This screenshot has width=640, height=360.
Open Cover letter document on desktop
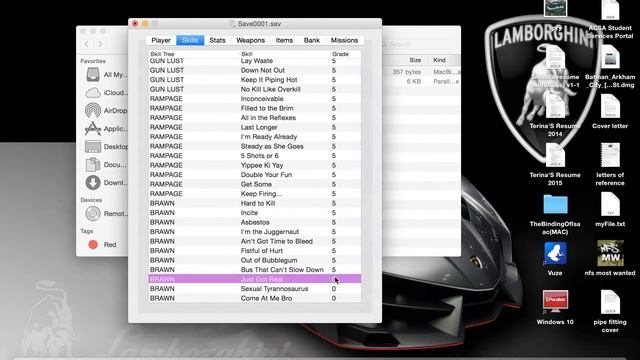(x=610, y=107)
